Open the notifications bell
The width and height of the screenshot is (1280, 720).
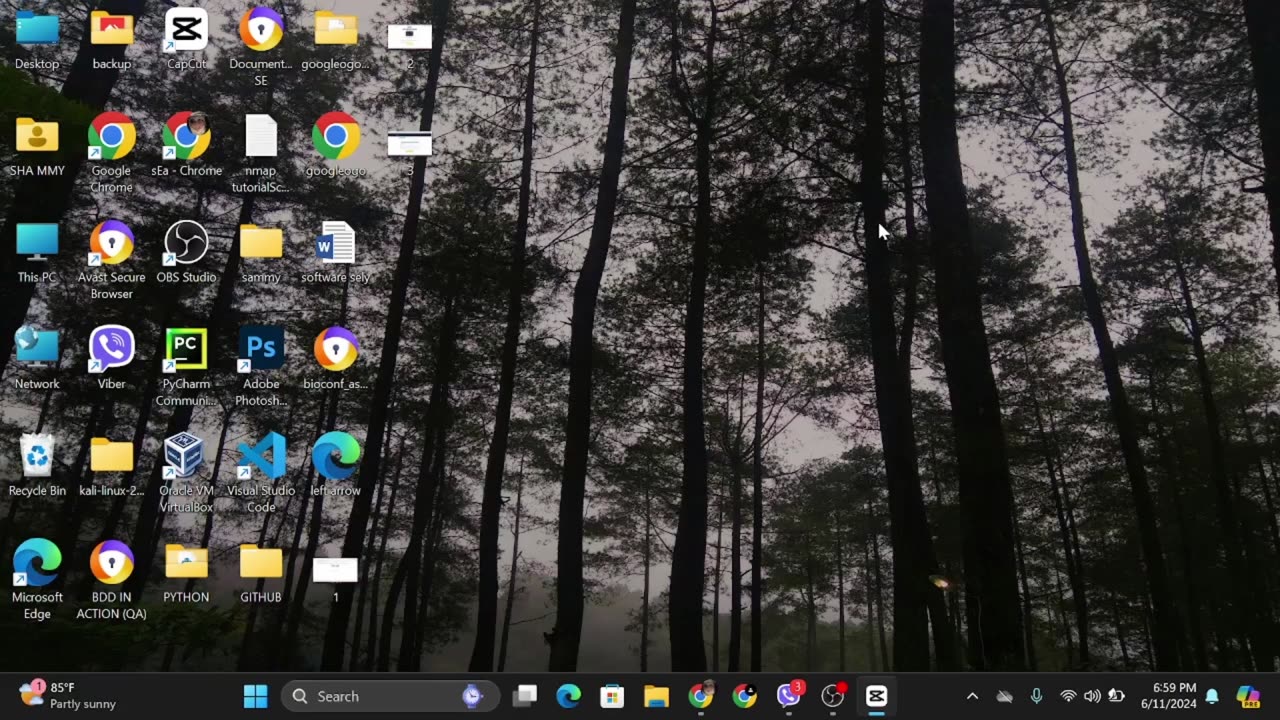1212,696
